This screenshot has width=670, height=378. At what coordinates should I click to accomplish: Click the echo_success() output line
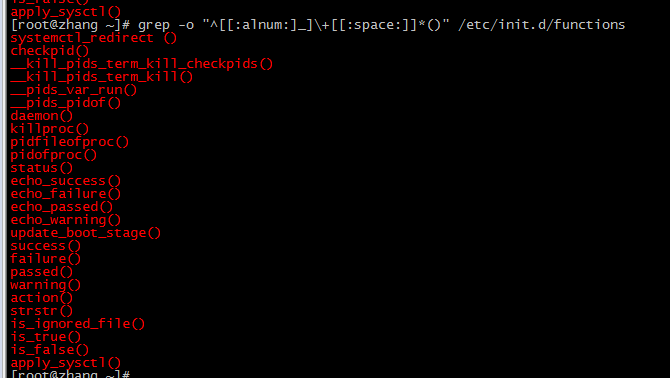coord(66,181)
